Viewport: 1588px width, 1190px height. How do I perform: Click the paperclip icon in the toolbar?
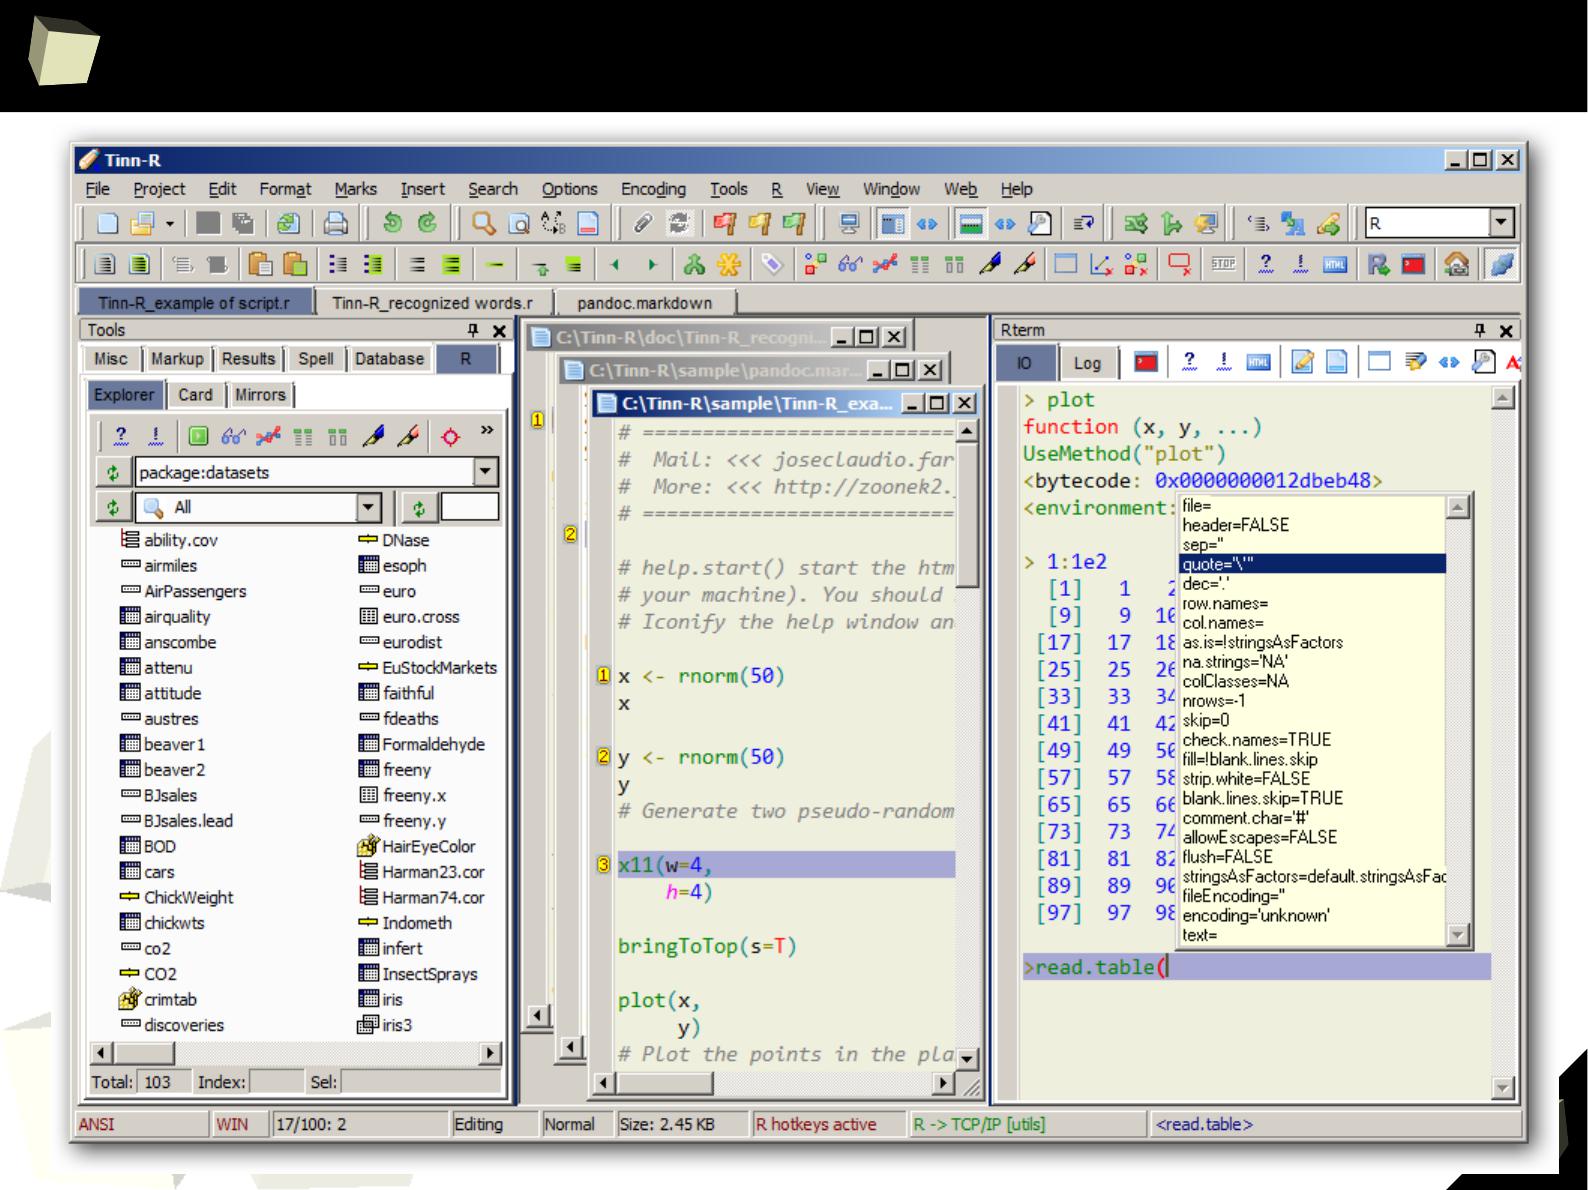pyautogui.click(x=644, y=224)
